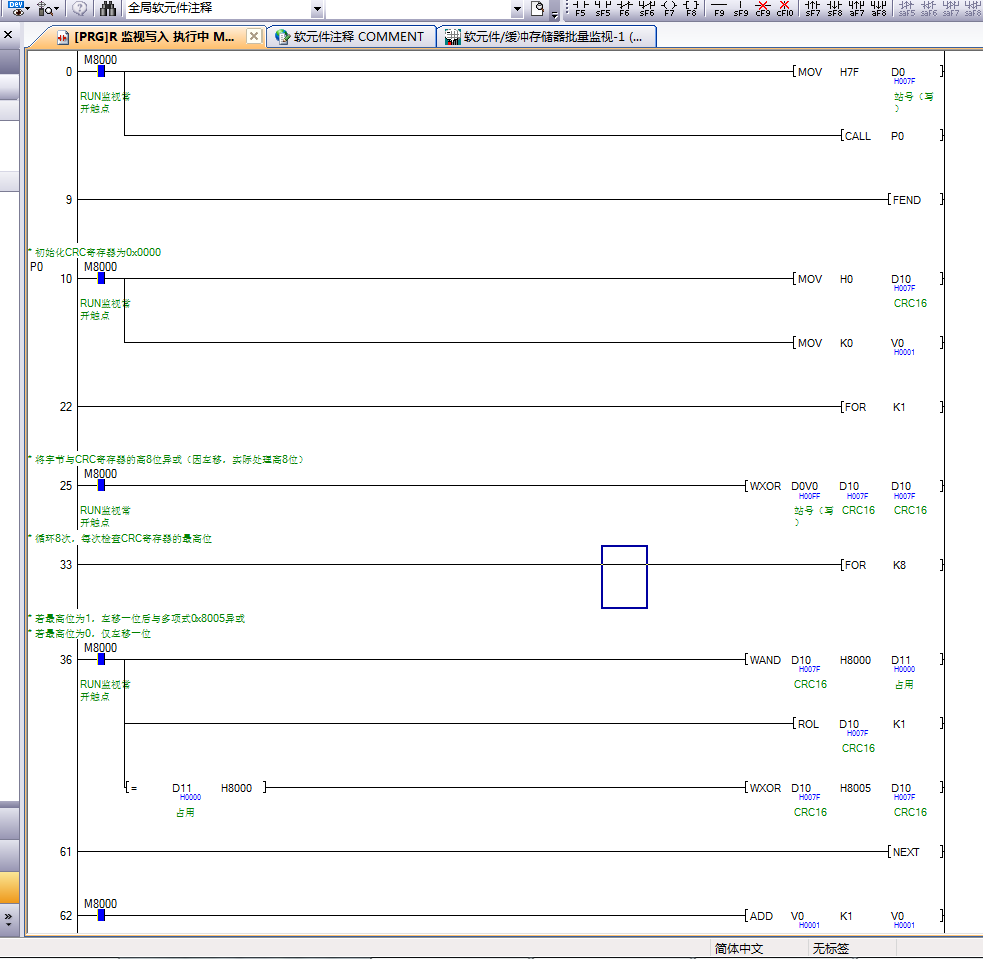Insert coil with F7 tool
The width and height of the screenshot is (983, 959).
tap(669, 9)
